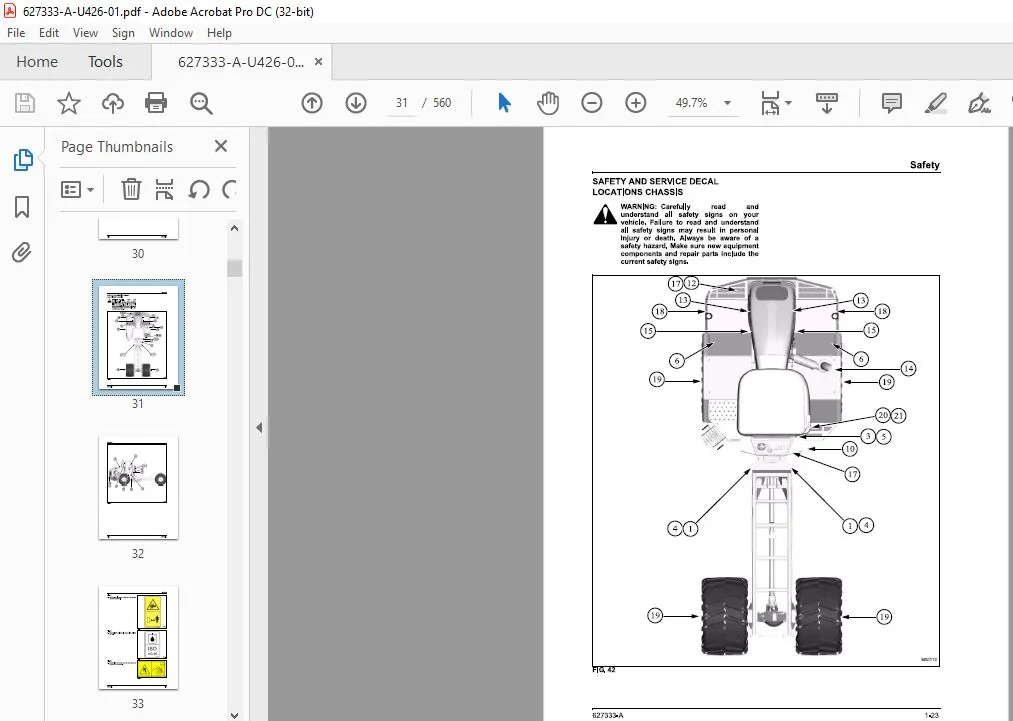Add a sticky note comment

coord(892,103)
